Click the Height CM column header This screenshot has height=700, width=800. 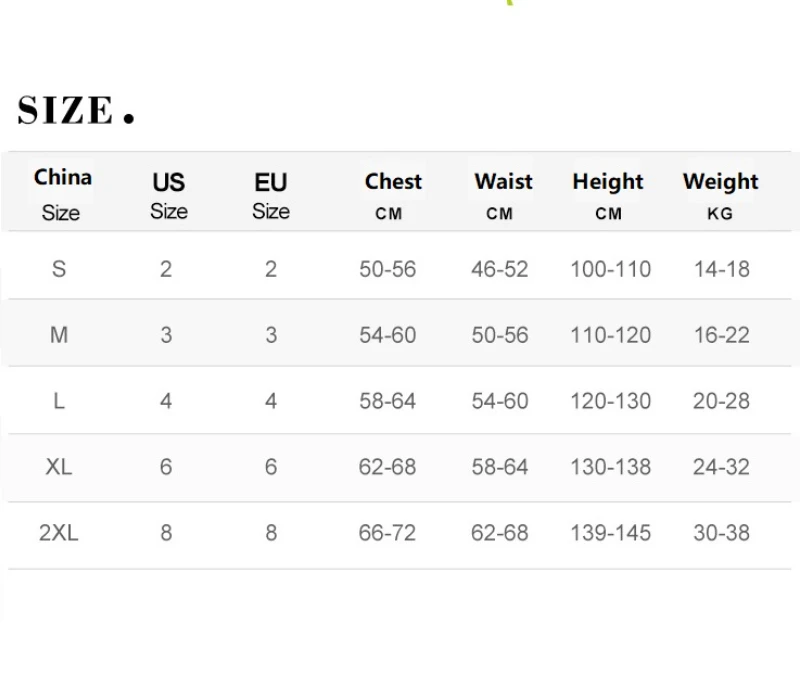click(607, 195)
